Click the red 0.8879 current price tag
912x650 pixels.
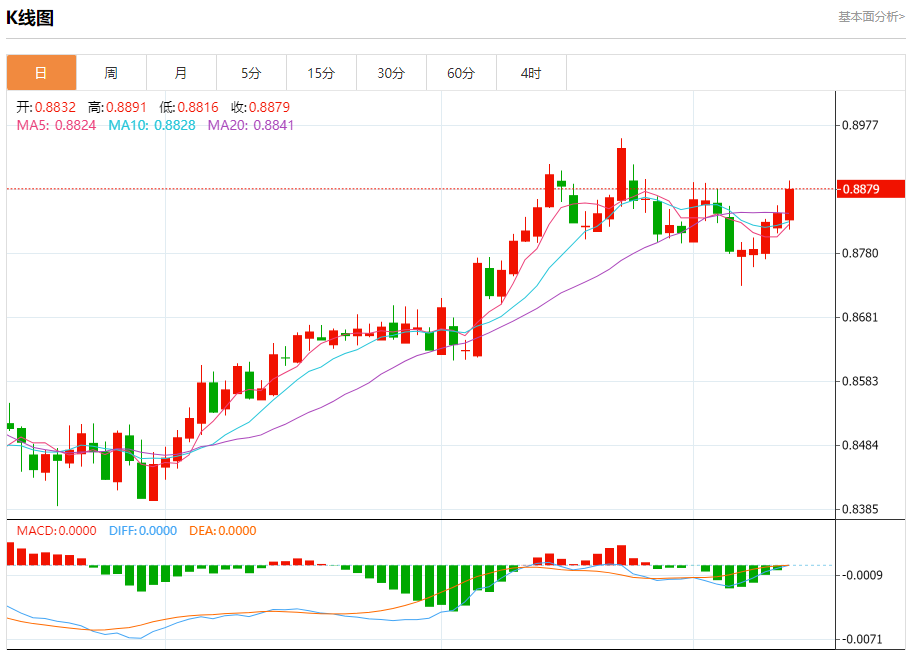(x=871, y=189)
